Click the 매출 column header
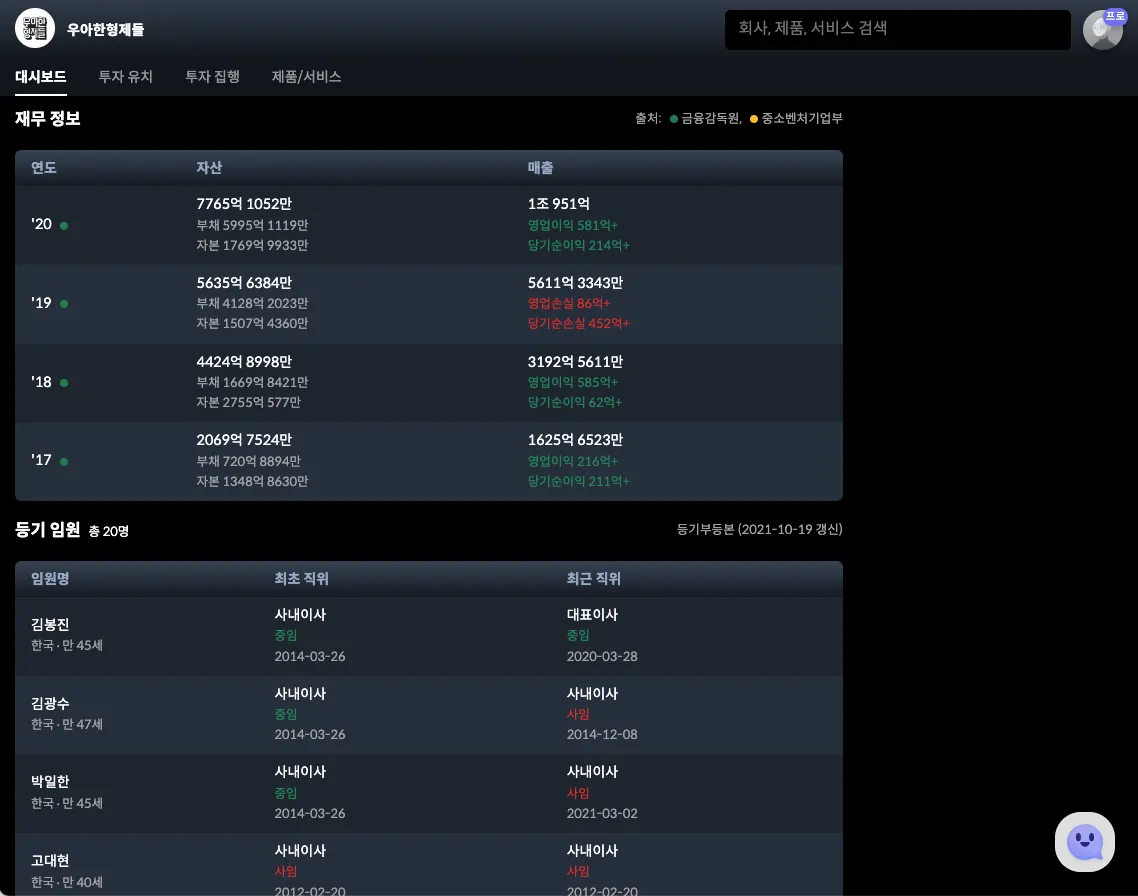Screen dimensions: 1138x896 point(540,168)
